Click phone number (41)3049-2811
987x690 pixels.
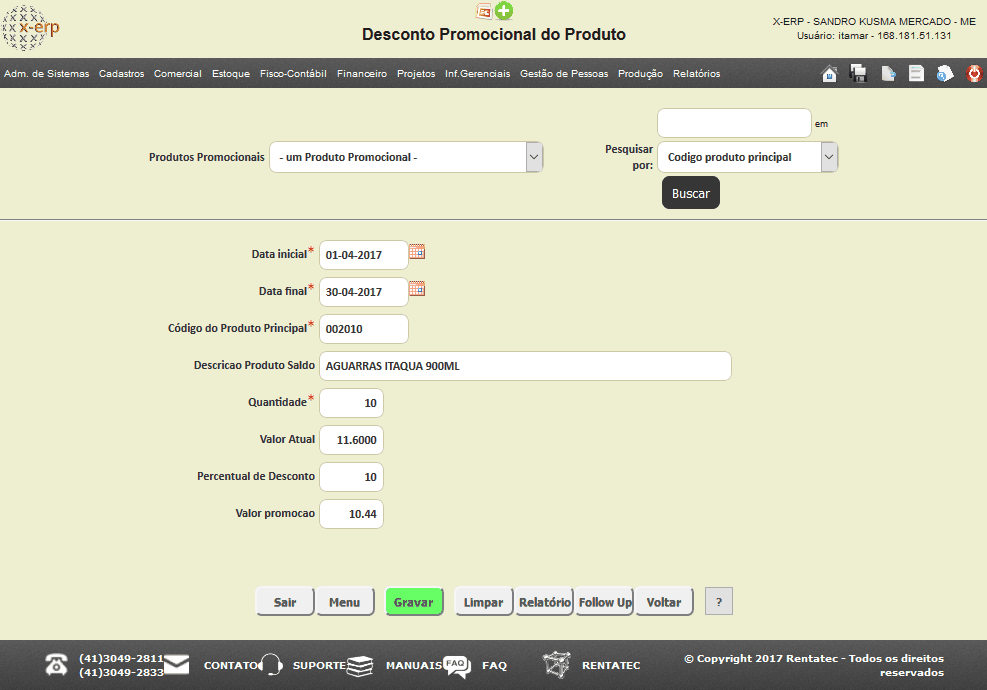(x=121, y=659)
